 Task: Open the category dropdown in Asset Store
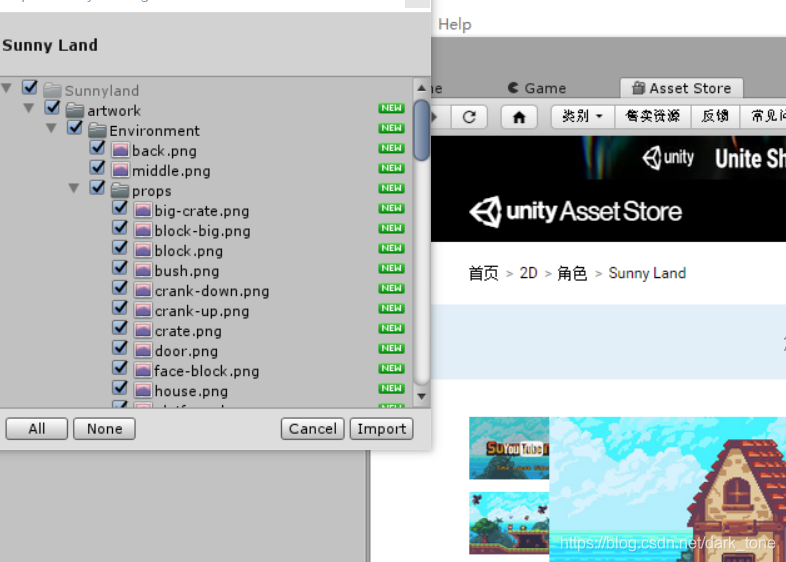pos(582,117)
